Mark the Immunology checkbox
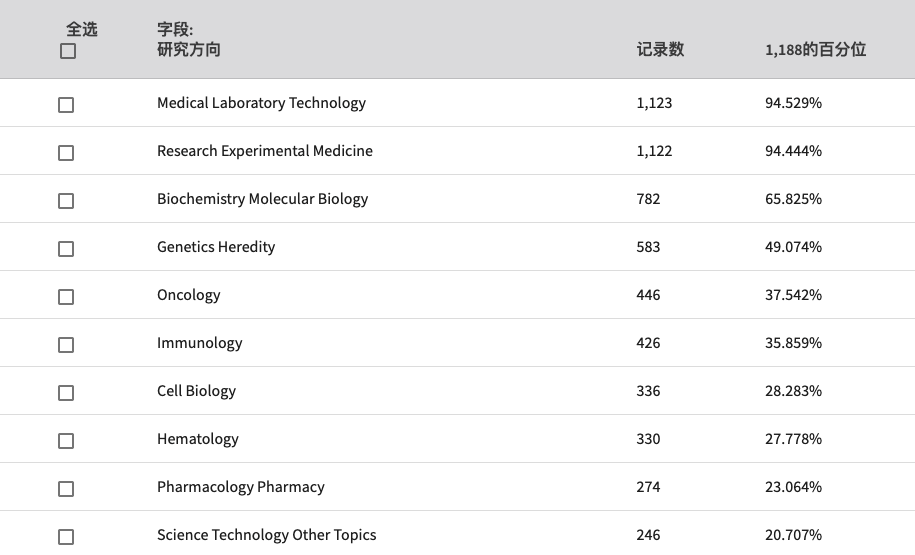The image size is (915, 555). tap(66, 345)
